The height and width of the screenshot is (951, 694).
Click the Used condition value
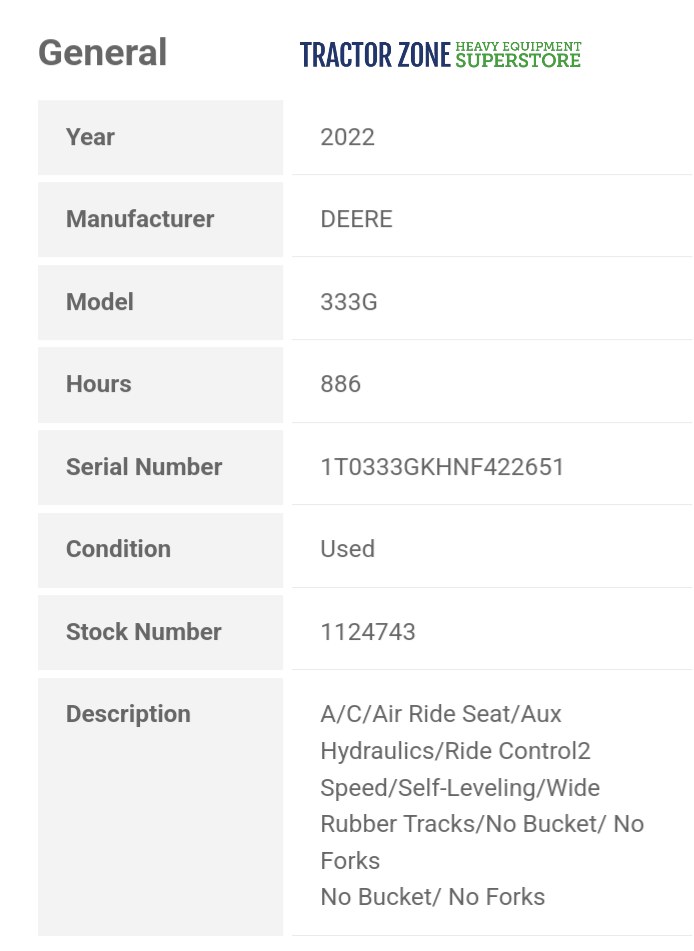(x=347, y=549)
